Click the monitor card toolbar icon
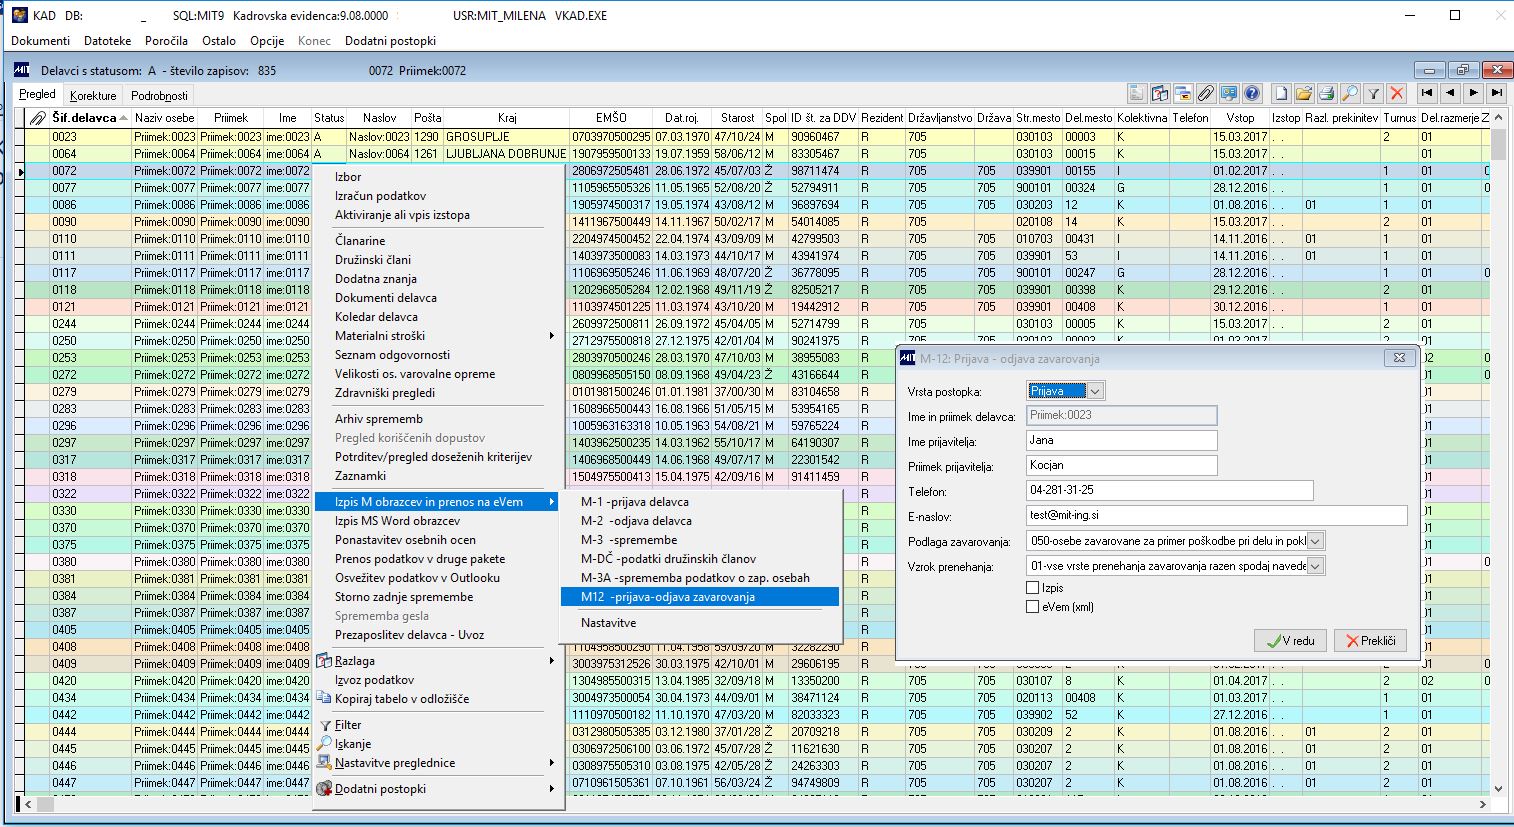Screen dimensions: 1514x827 click(1228, 93)
